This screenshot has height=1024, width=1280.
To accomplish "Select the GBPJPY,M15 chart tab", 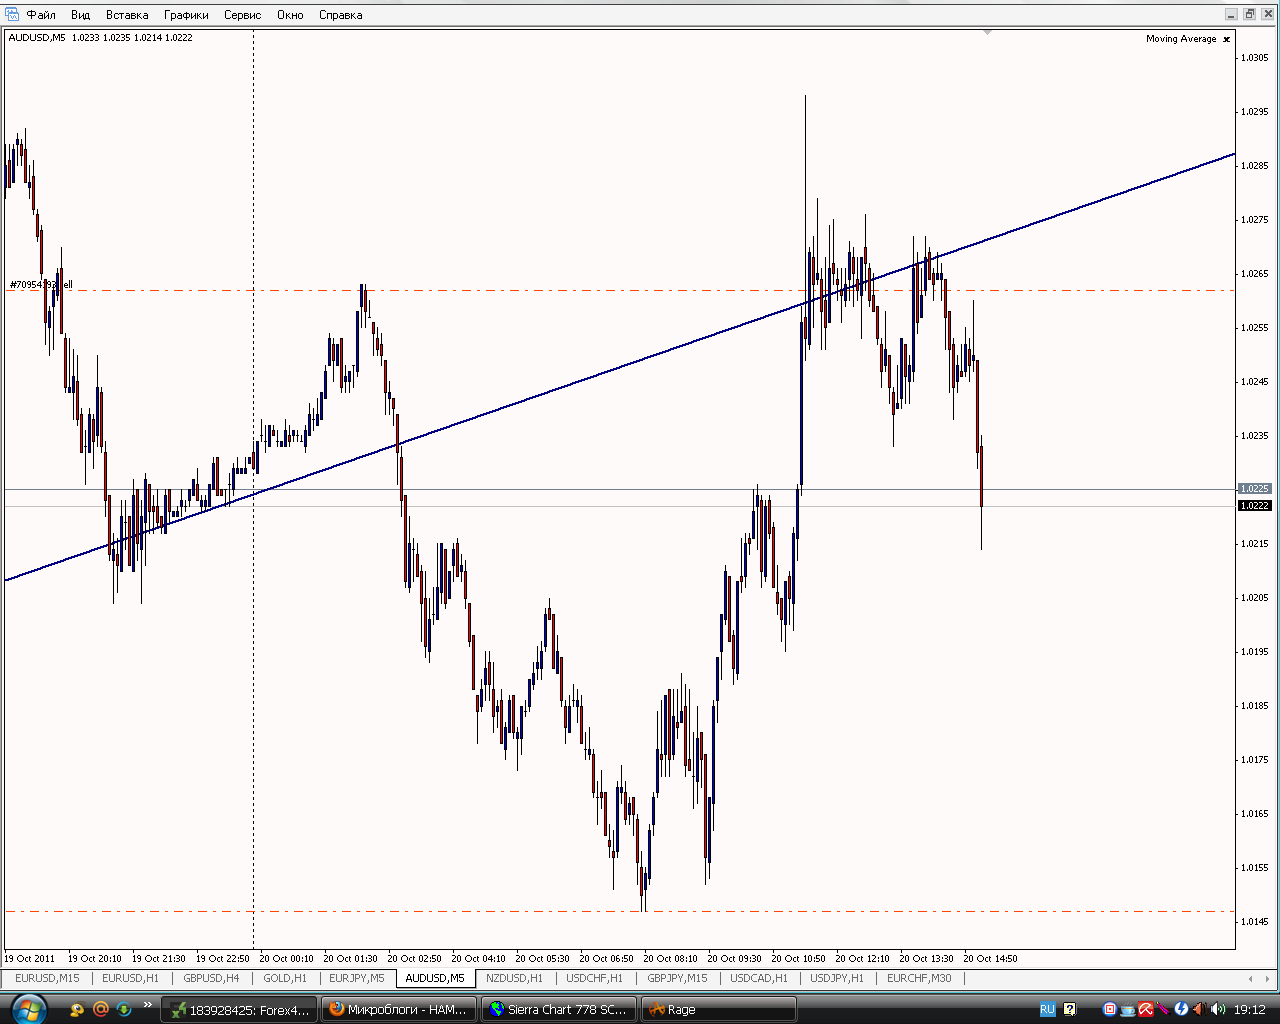I will [x=677, y=978].
